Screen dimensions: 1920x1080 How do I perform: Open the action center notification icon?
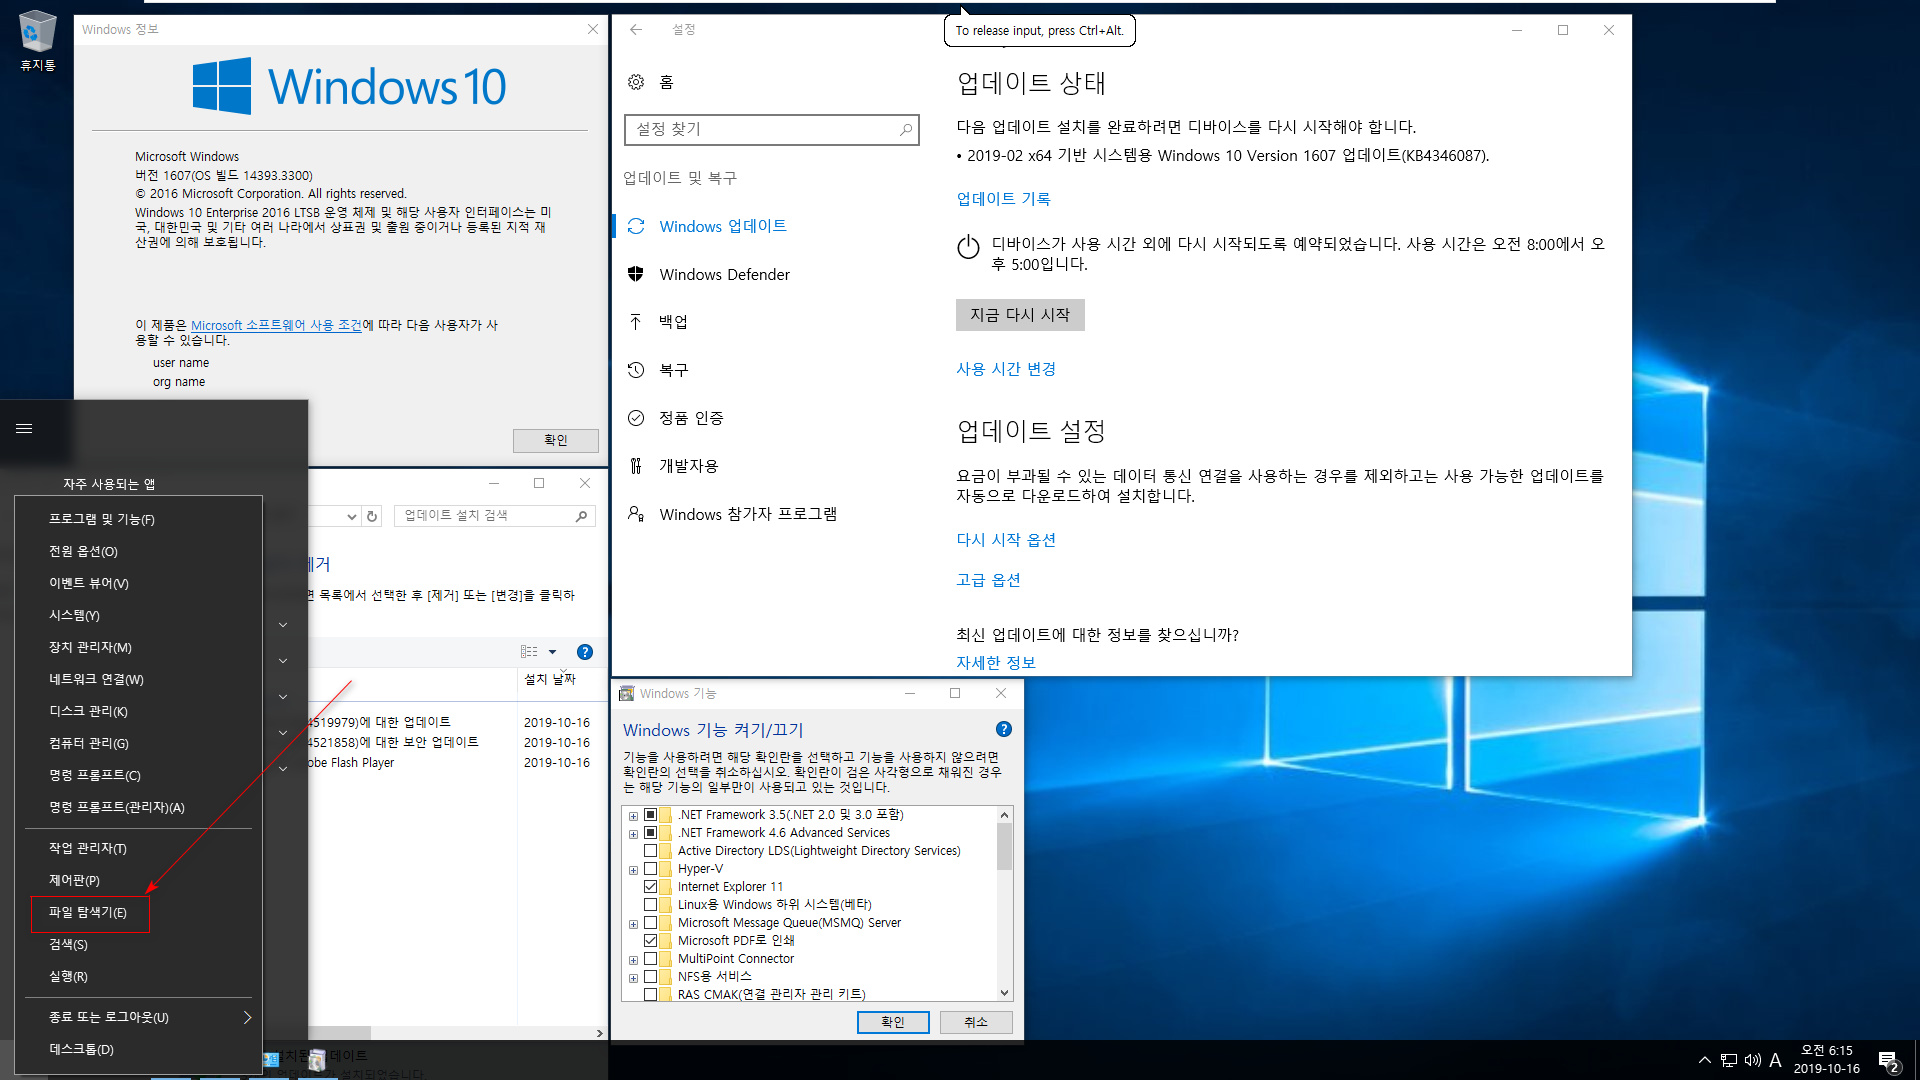pyautogui.click(x=1888, y=1060)
